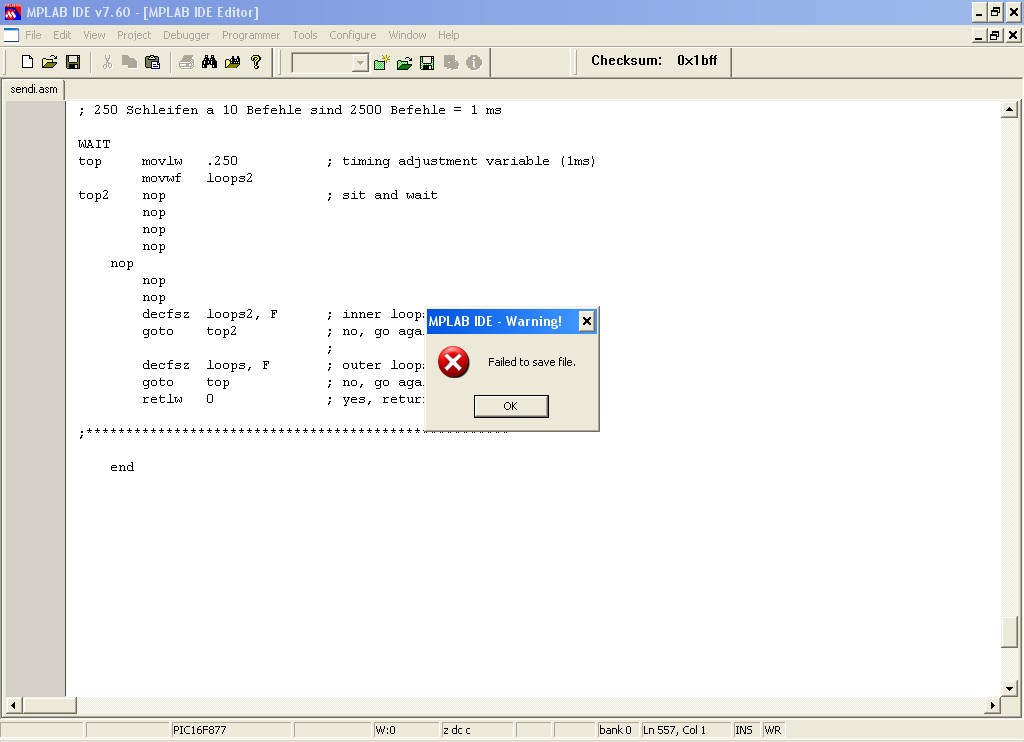Click the PIC16F877 device in status bar
The height and width of the screenshot is (742, 1024).
[x=231, y=730]
